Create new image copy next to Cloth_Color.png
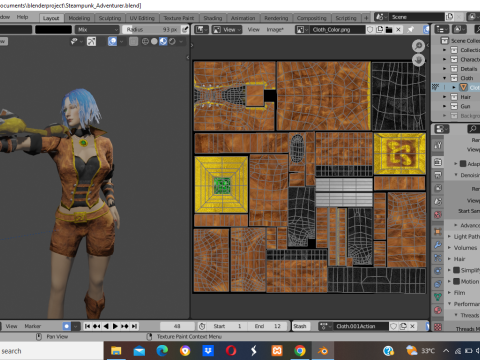The width and height of the screenshot is (480, 360). point(380,30)
